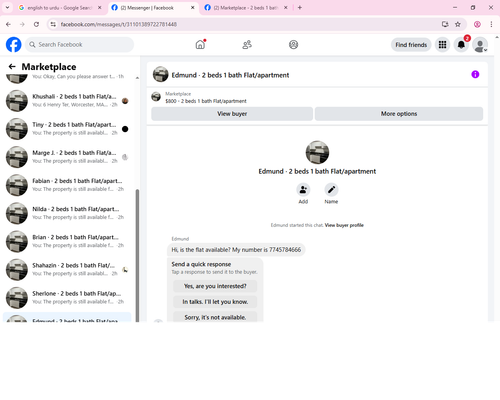Expand the tab search dropdown
500x400 pixels.
coord(7,7)
